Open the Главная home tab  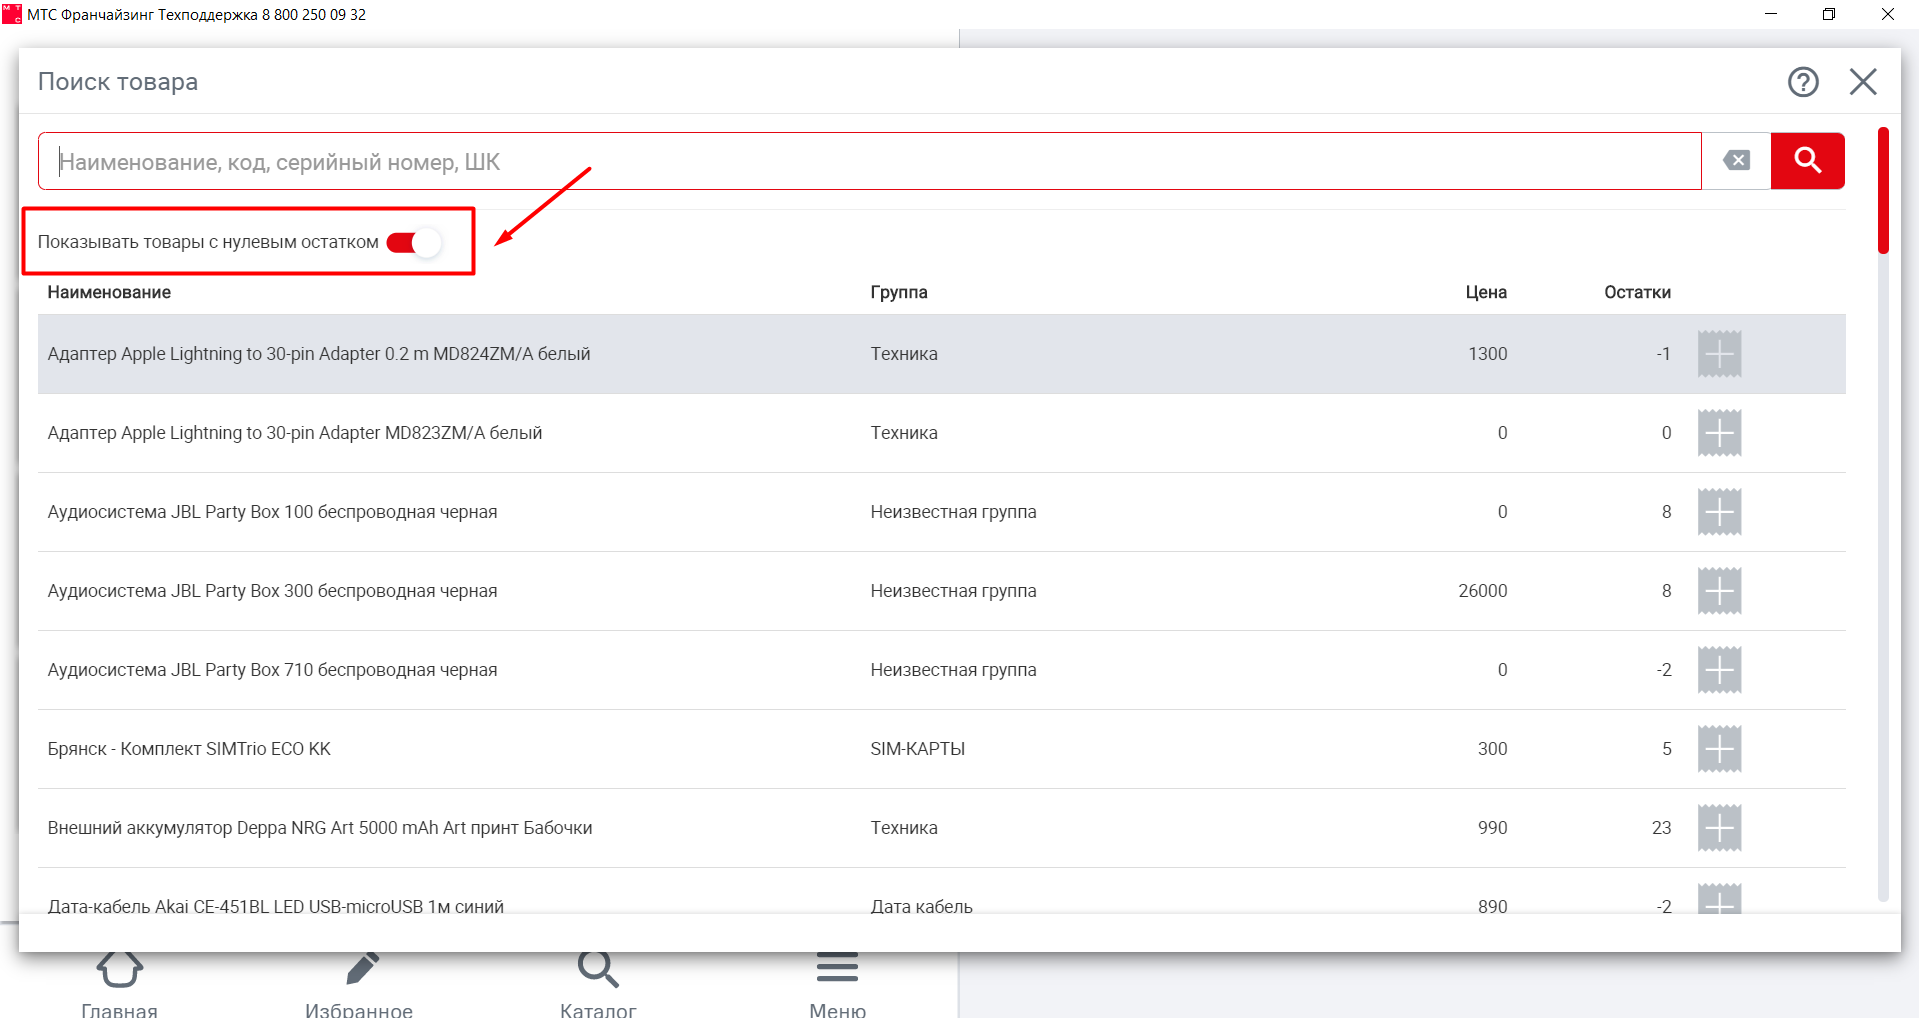pos(120,985)
